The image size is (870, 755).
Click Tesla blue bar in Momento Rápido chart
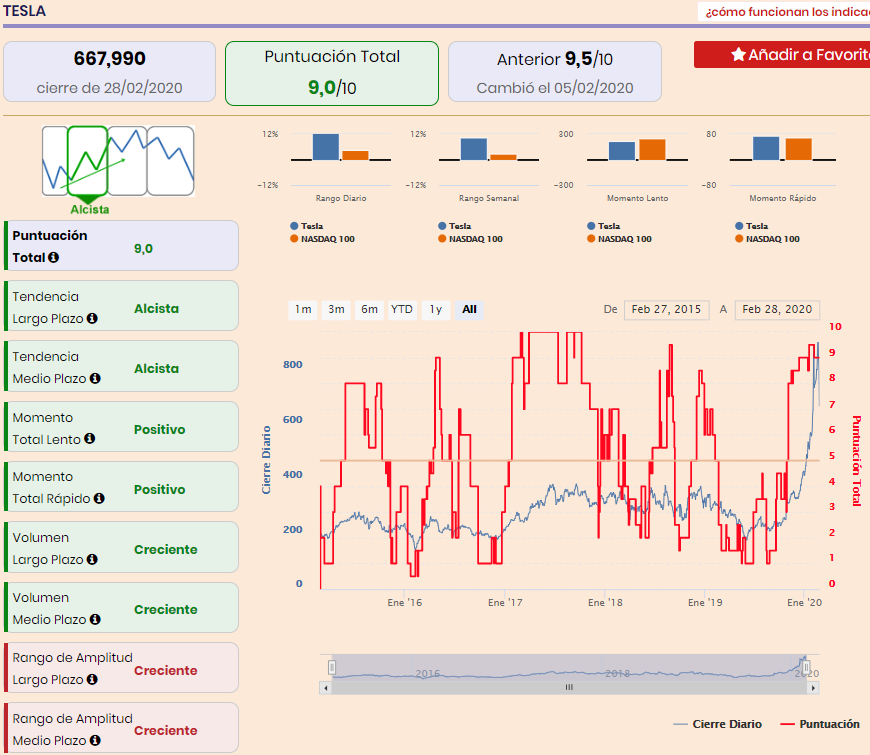click(766, 149)
